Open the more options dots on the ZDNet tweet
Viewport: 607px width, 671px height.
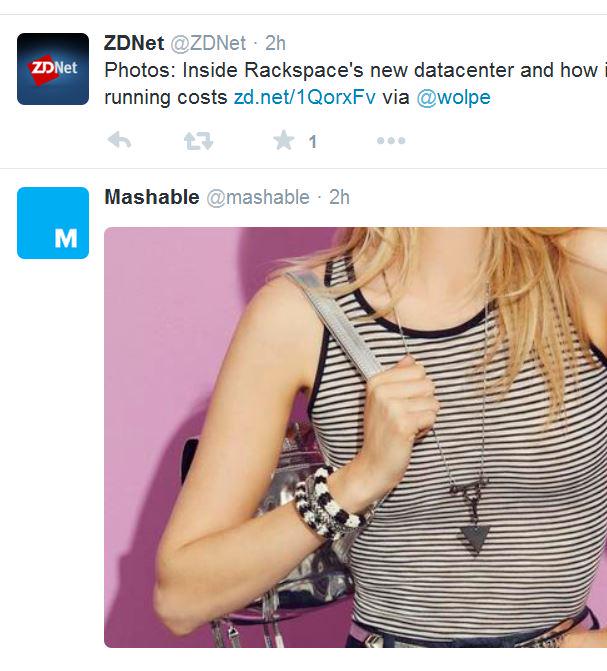[391, 141]
